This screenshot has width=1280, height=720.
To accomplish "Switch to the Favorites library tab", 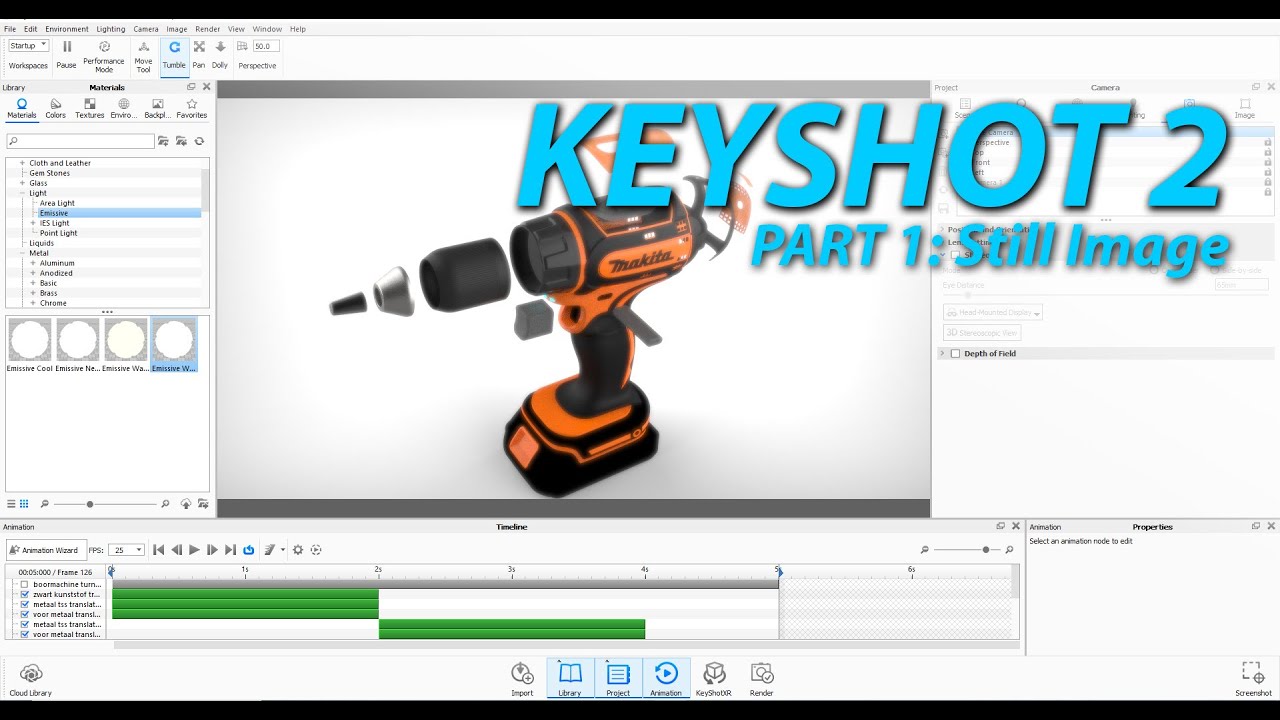I will click(x=192, y=109).
